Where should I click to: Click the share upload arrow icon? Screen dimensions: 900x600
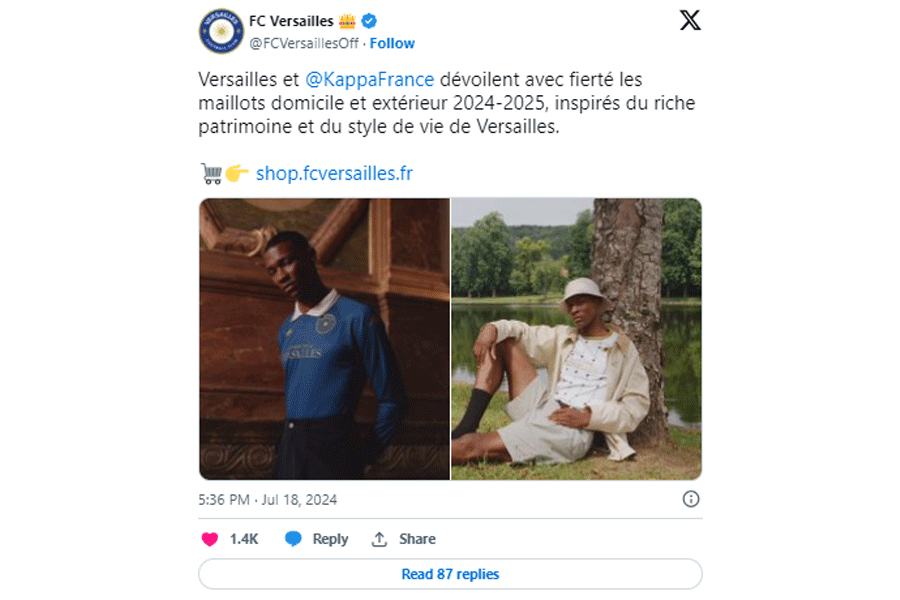tap(379, 539)
